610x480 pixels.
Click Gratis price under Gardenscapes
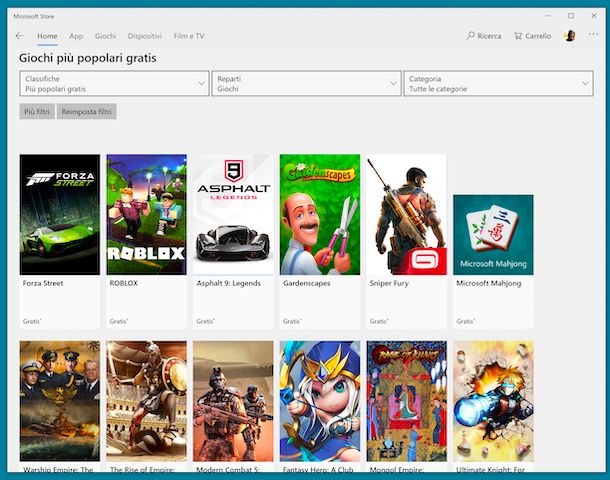coord(292,321)
